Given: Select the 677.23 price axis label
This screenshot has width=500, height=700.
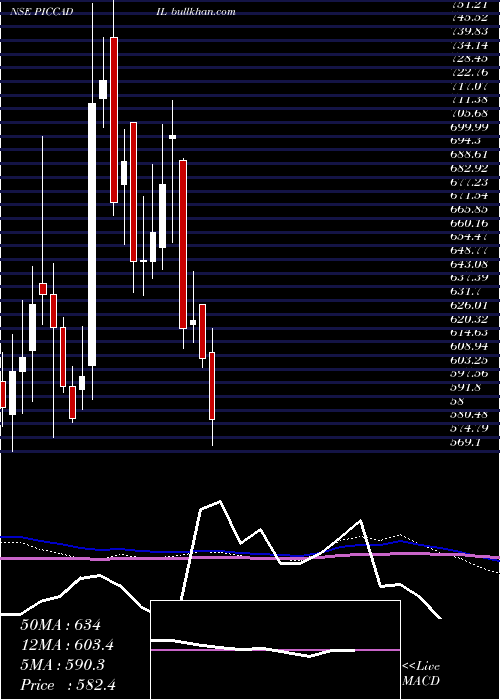Looking at the screenshot, I should (x=469, y=182).
